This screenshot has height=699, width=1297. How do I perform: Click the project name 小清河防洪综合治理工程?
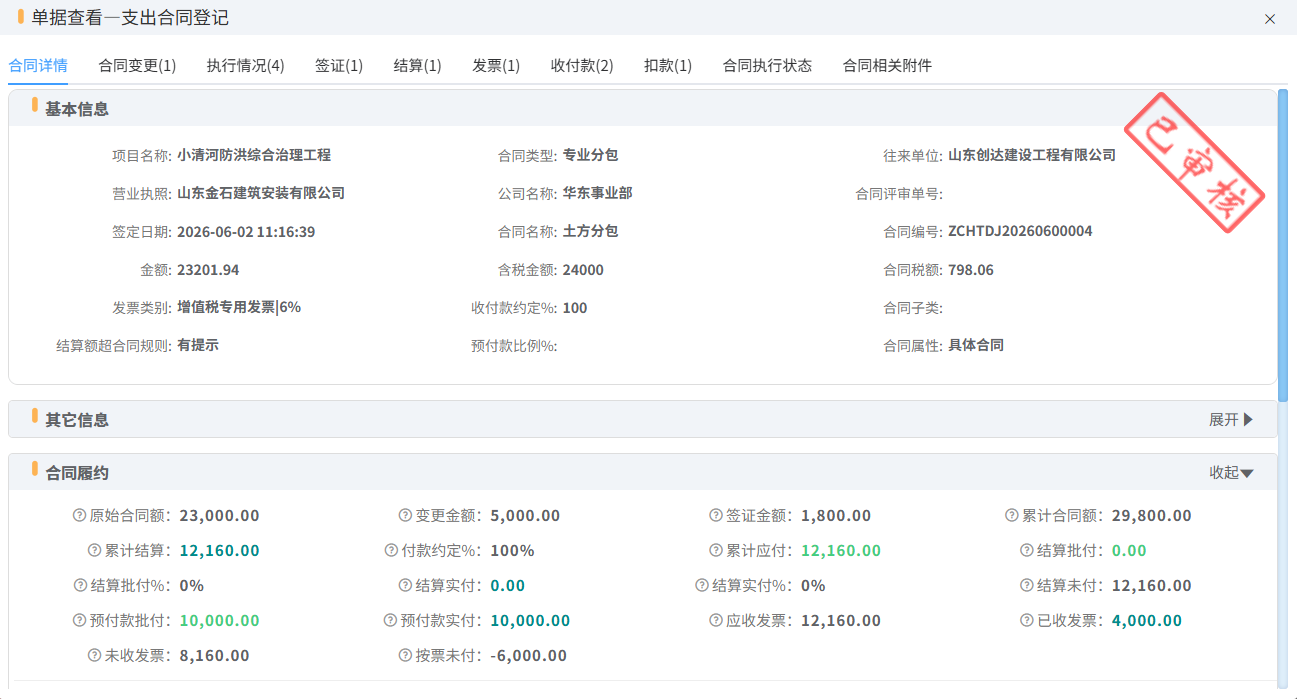254,155
